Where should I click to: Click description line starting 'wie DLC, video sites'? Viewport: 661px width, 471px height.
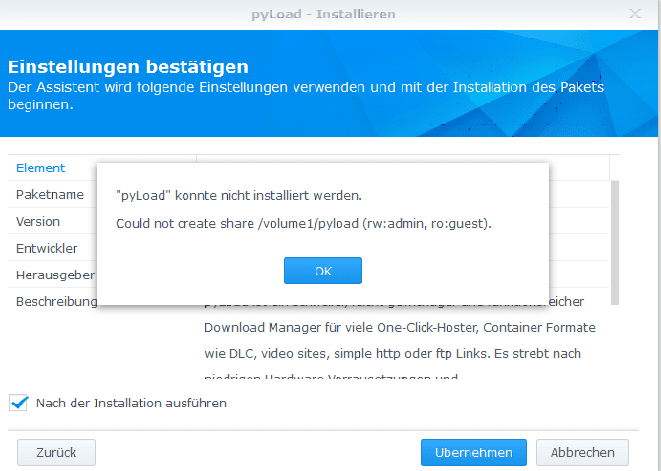(392, 353)
